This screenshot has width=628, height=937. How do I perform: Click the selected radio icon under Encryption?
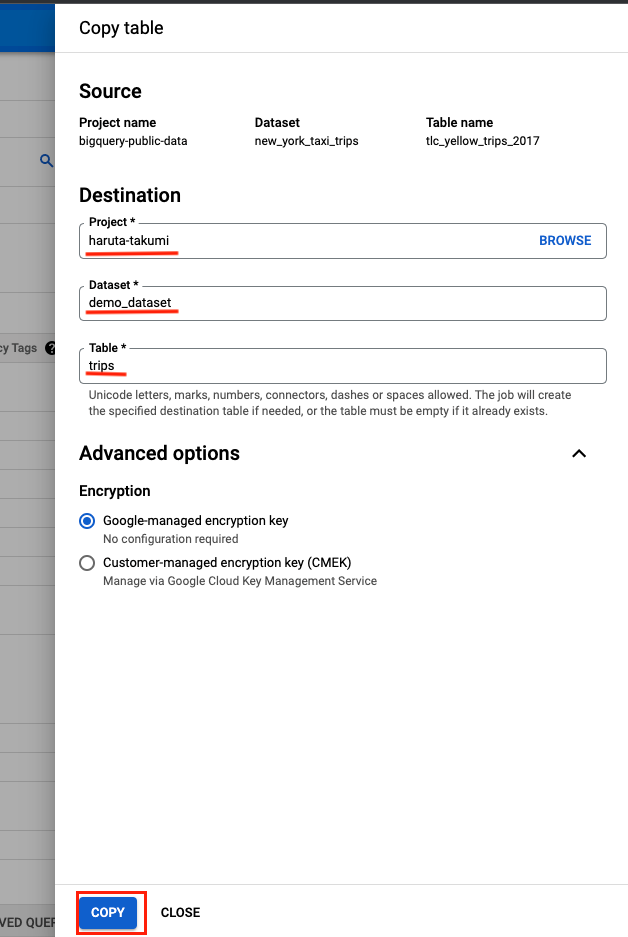coord(87,521)
